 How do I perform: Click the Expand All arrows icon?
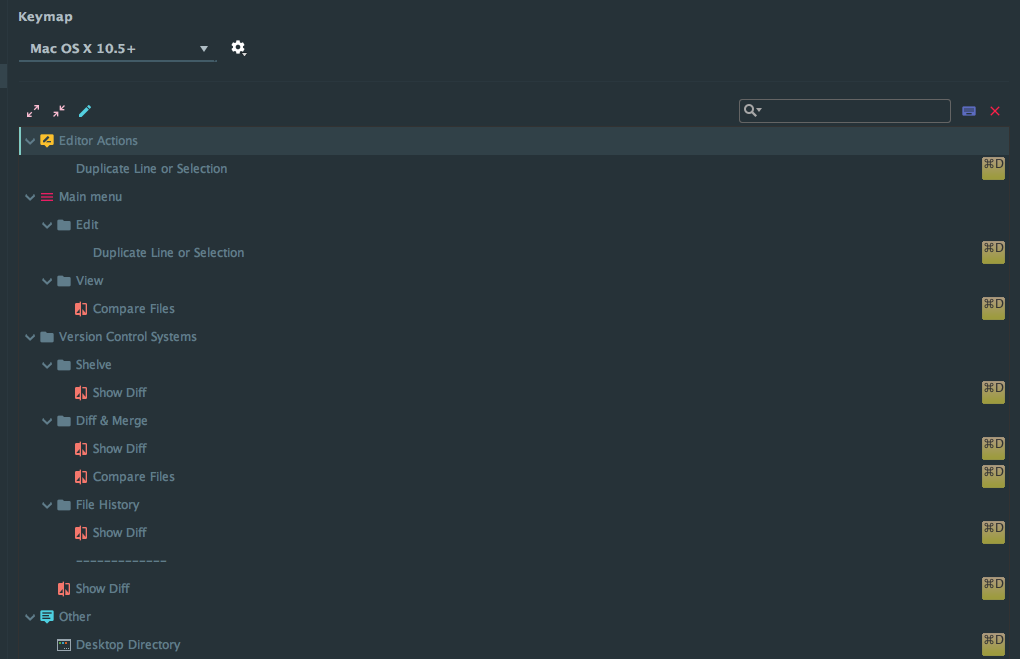click(32, 111)
